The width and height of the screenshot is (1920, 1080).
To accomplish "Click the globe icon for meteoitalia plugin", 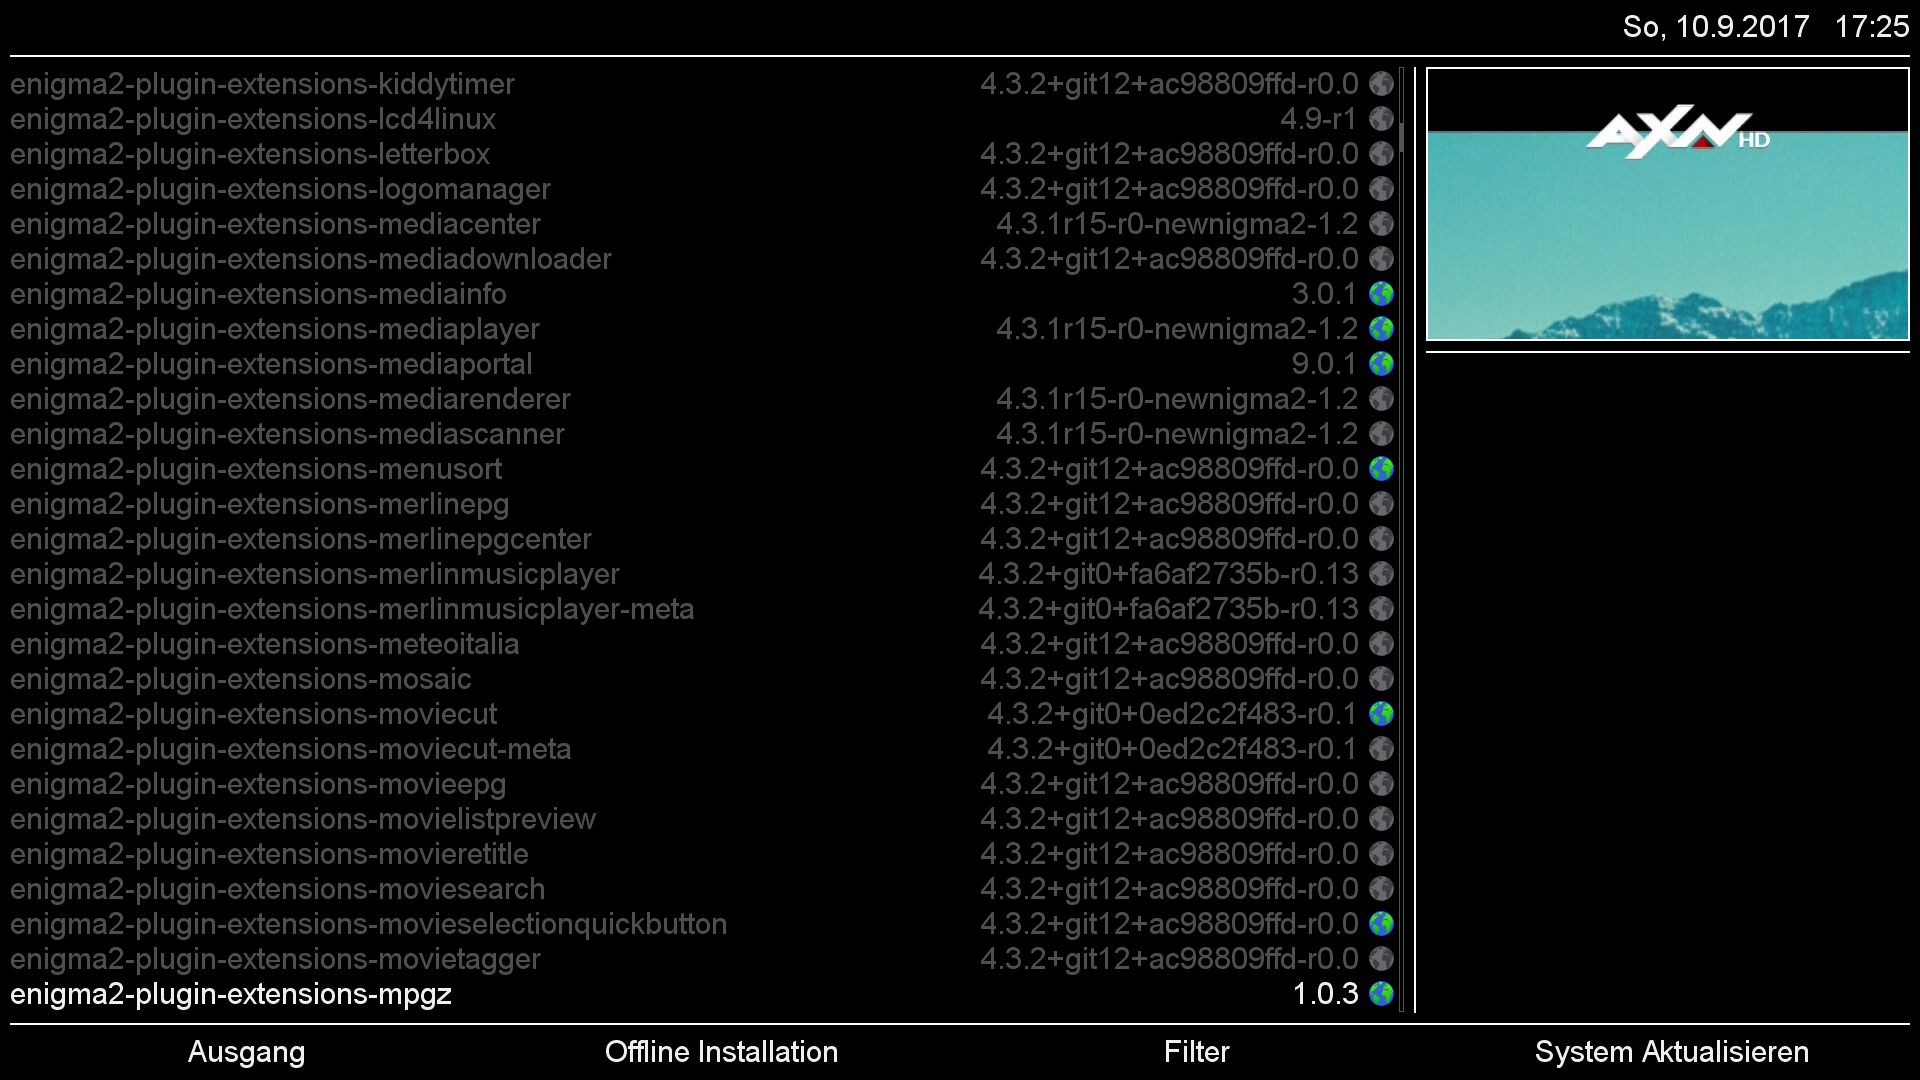I will [x=1381, y=644].
